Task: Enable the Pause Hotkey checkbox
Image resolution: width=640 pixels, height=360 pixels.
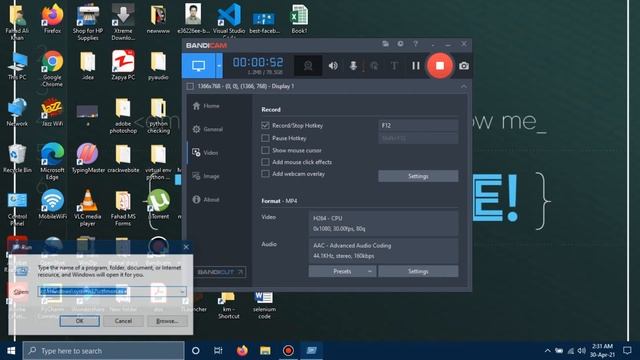Action: click(x=265, y=138)
